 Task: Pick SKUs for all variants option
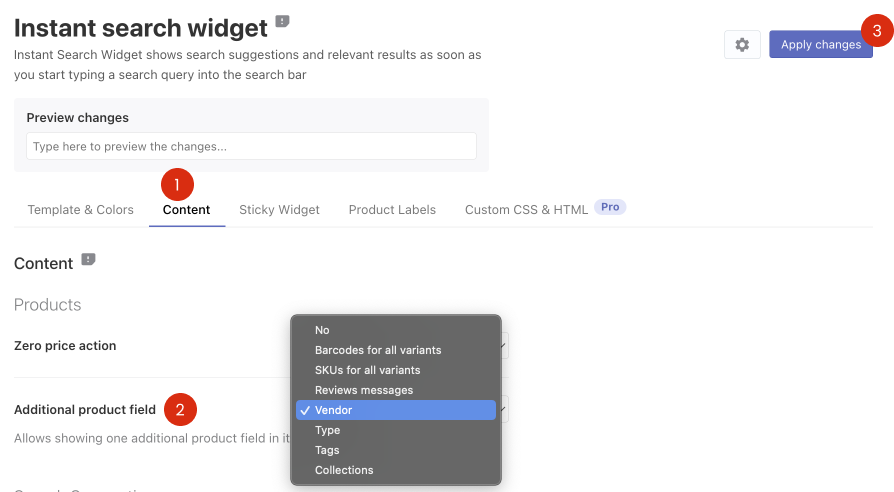[x=396, y=370]
